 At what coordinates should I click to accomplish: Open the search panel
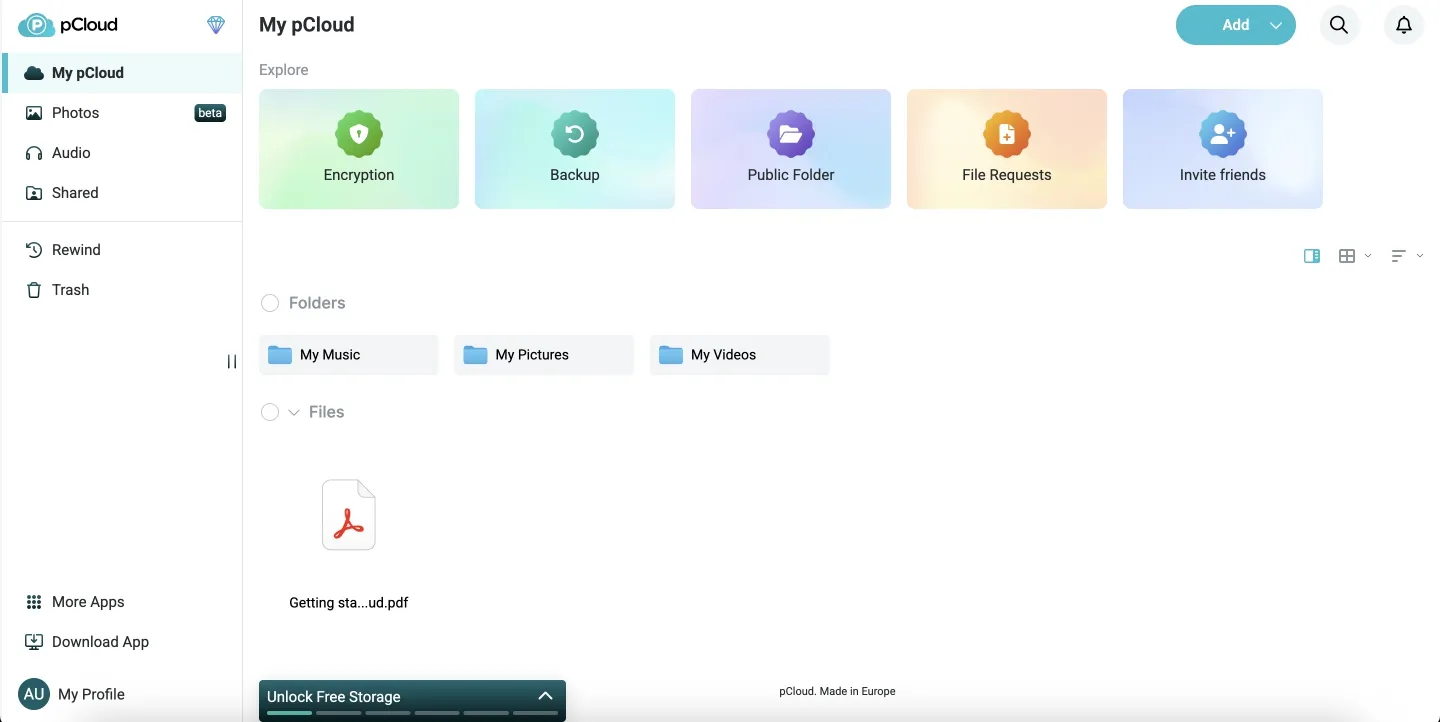click(1339, 24)
